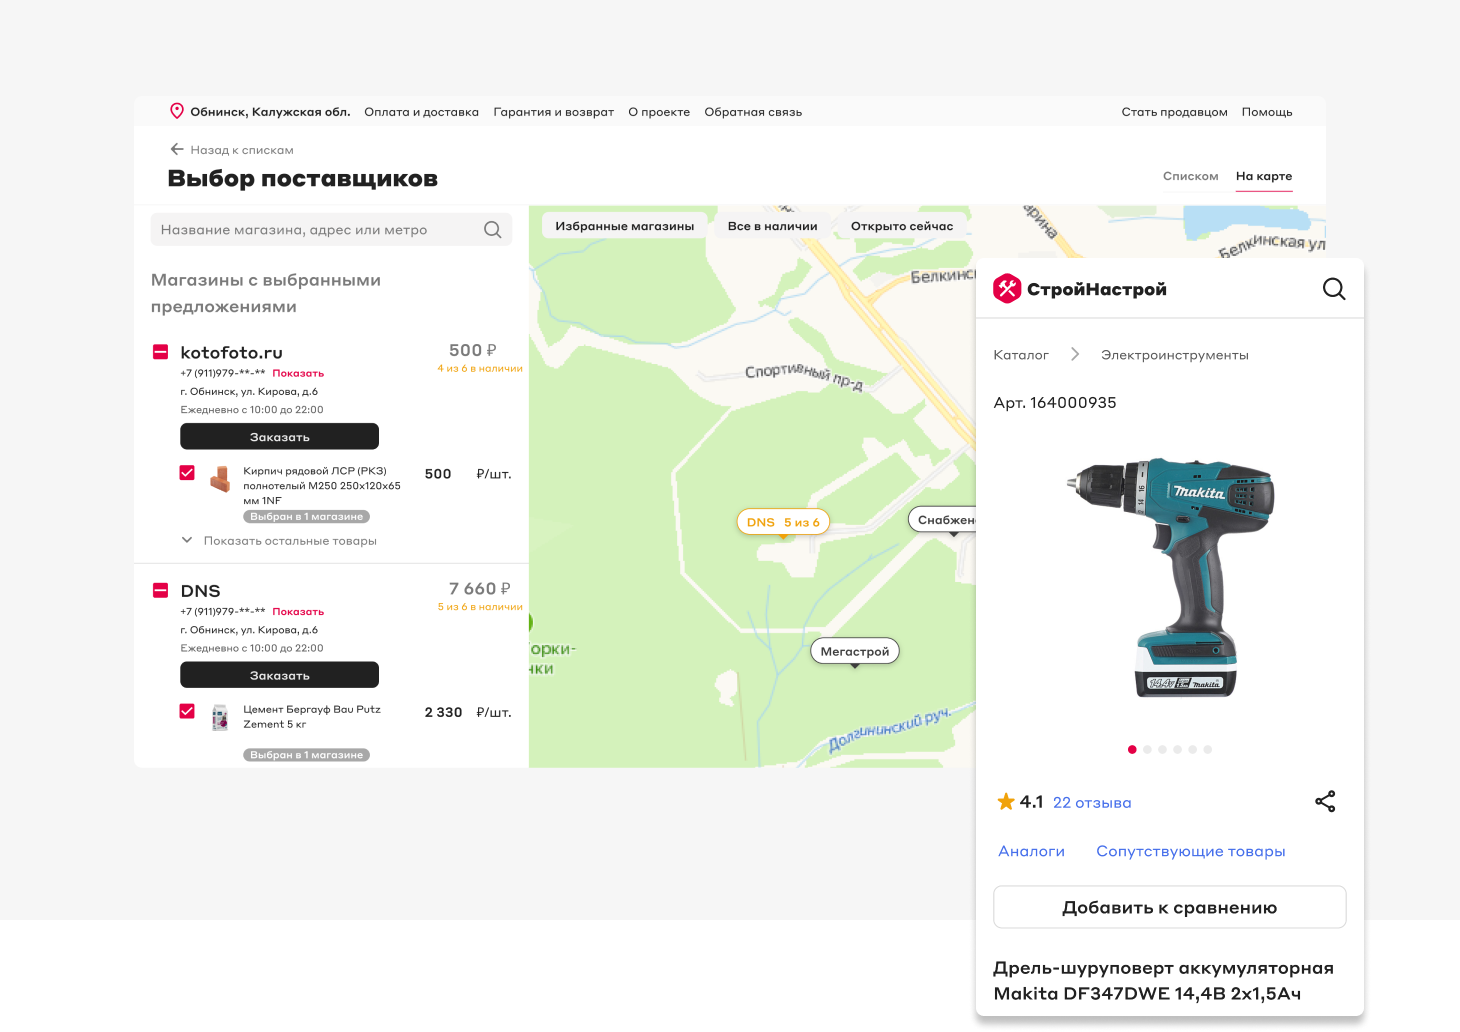The height and width of the screenshot is (1032, 1460).
Task: Switch to the Списком view tab
Action: click(x=1190, y=176)
